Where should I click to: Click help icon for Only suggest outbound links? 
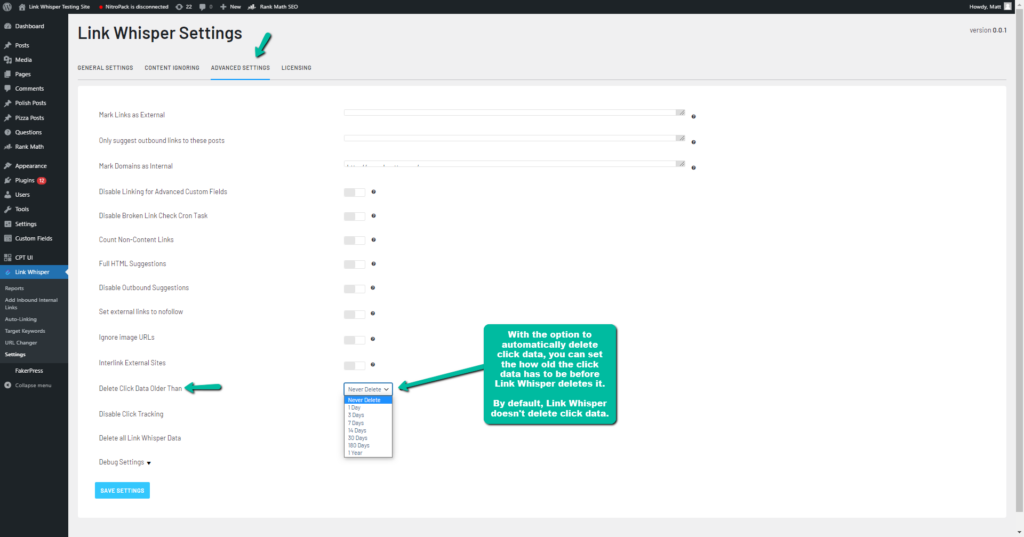694,142
